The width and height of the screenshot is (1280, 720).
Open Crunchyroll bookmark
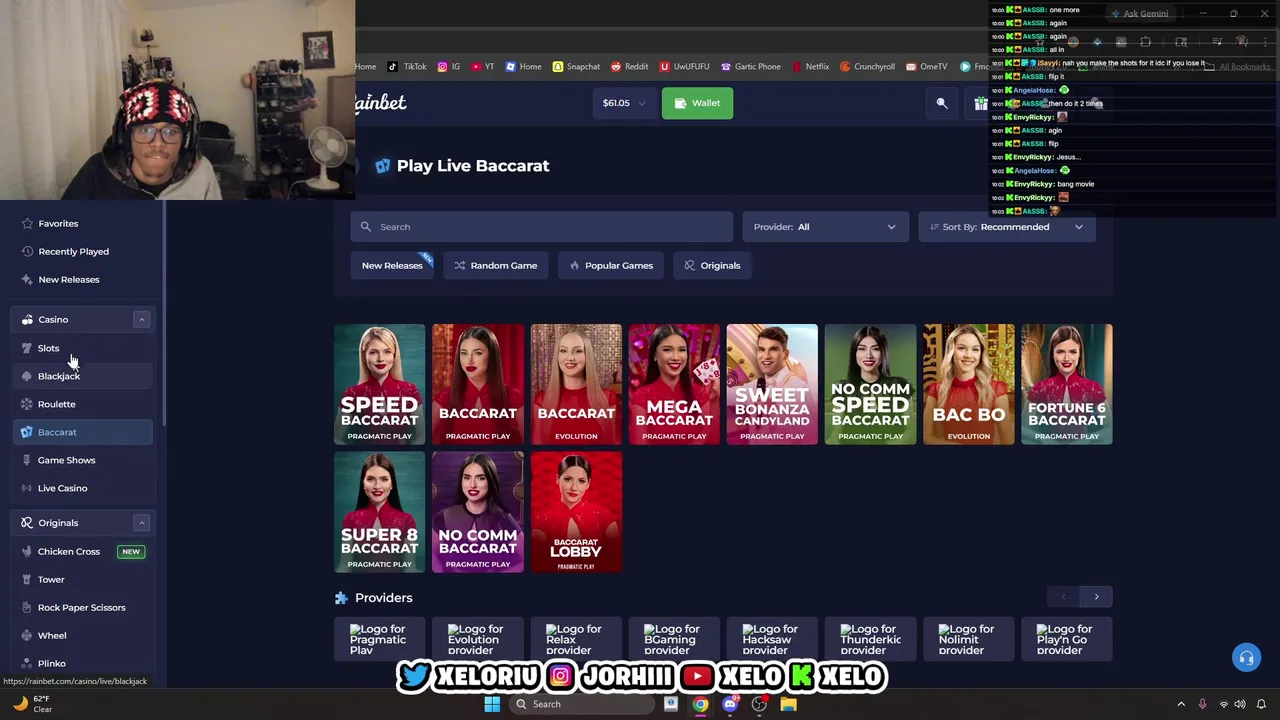tap(867, 66)
